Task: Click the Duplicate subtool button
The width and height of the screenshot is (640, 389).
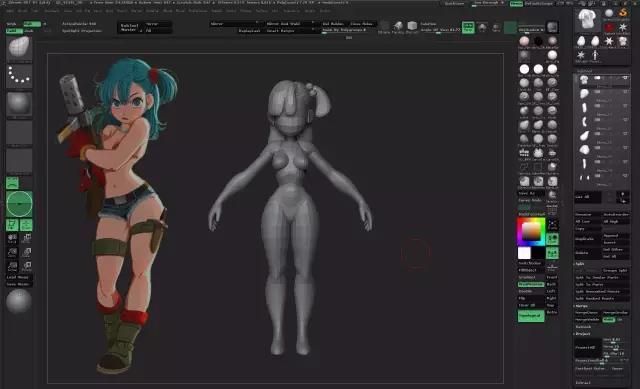Action: pyautogui.click(x=587, y=239)
